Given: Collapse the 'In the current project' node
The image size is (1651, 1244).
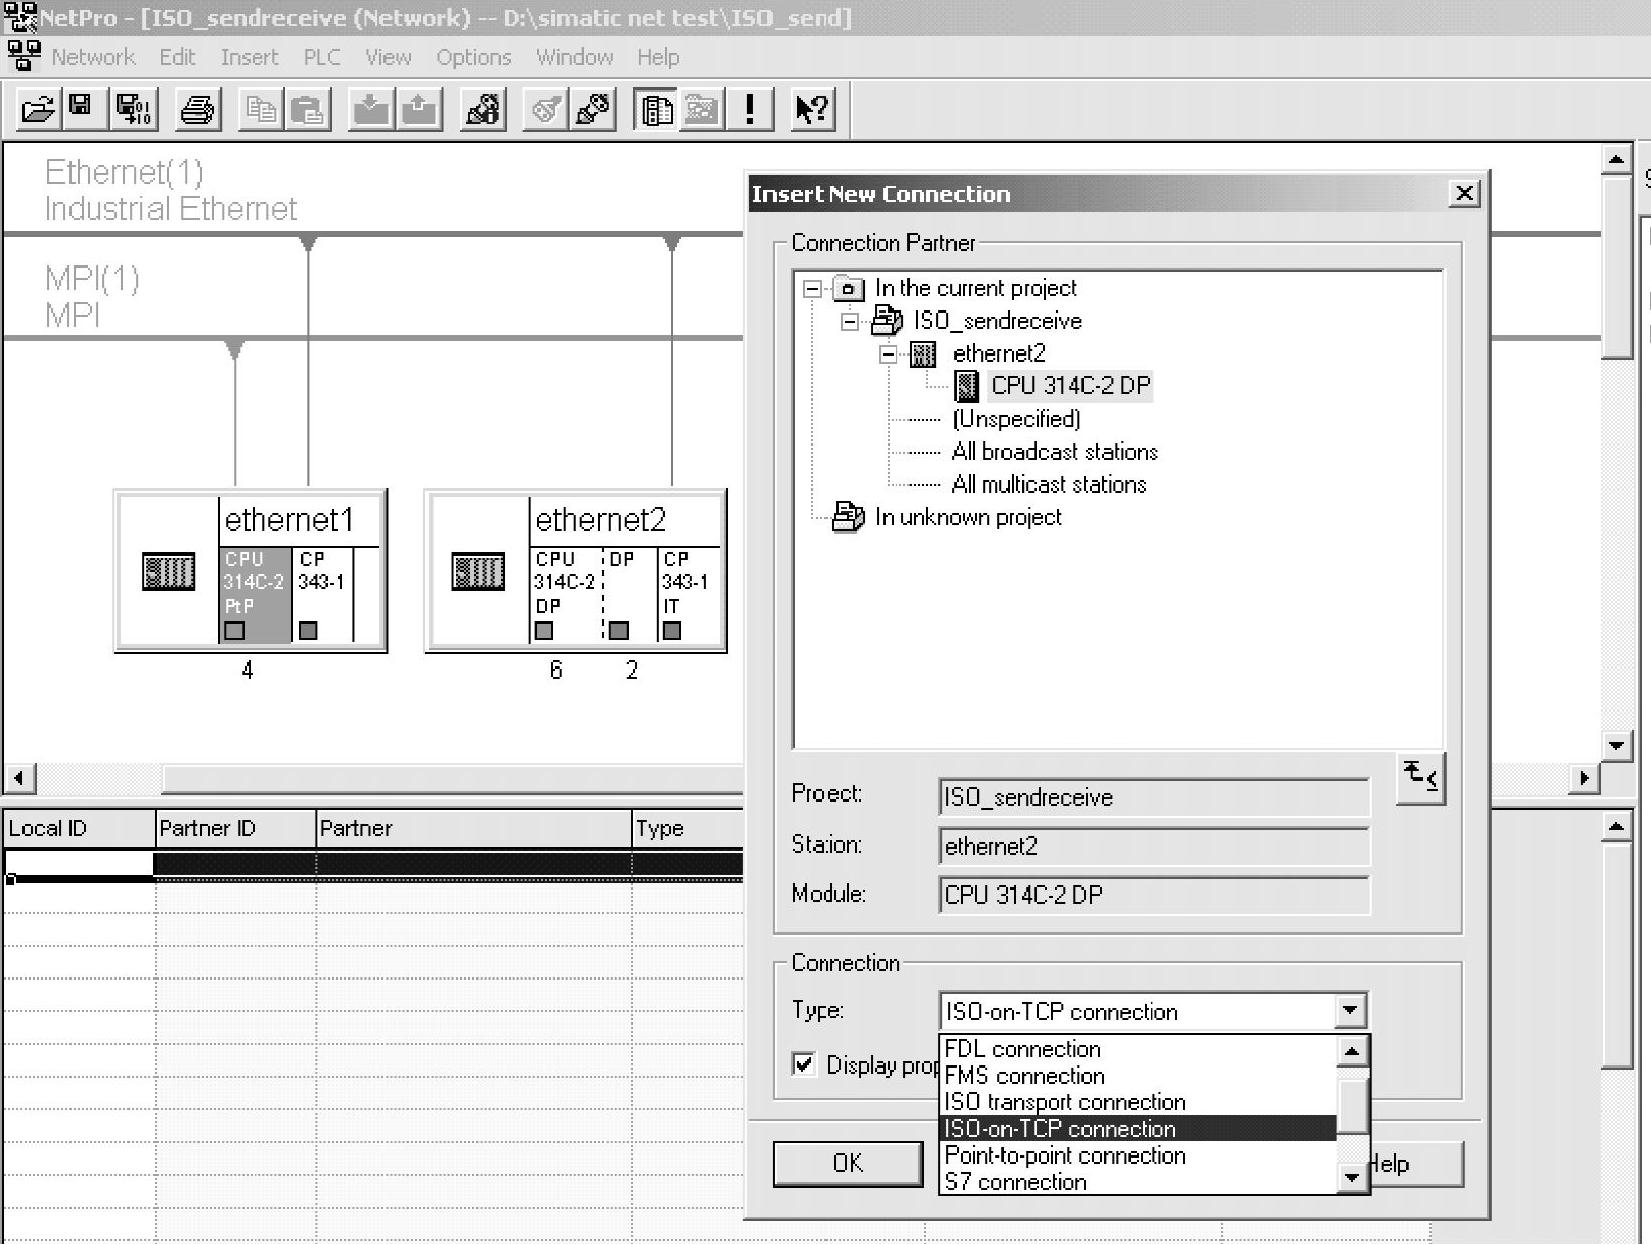Looking at the screenshot, I should pos(813,289).
